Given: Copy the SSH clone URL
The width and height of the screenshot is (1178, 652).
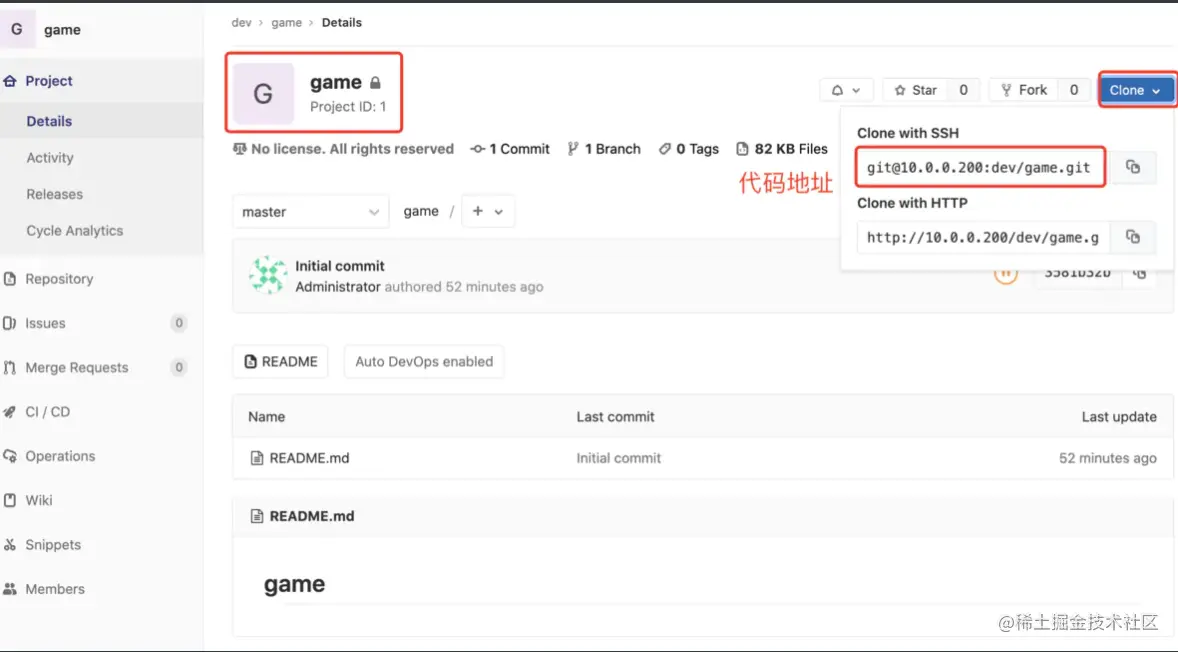Looking at the screenshot, I should (1133, 168).
